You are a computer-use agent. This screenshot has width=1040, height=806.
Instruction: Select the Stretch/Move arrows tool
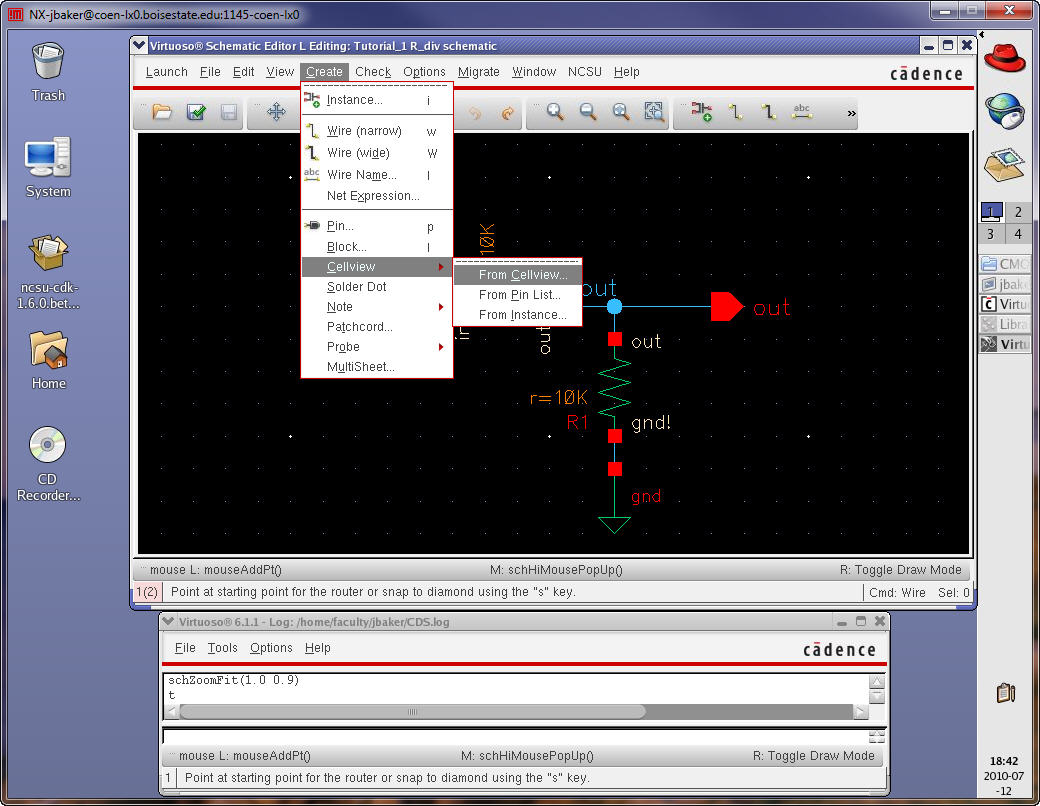(x=277, y=113)
